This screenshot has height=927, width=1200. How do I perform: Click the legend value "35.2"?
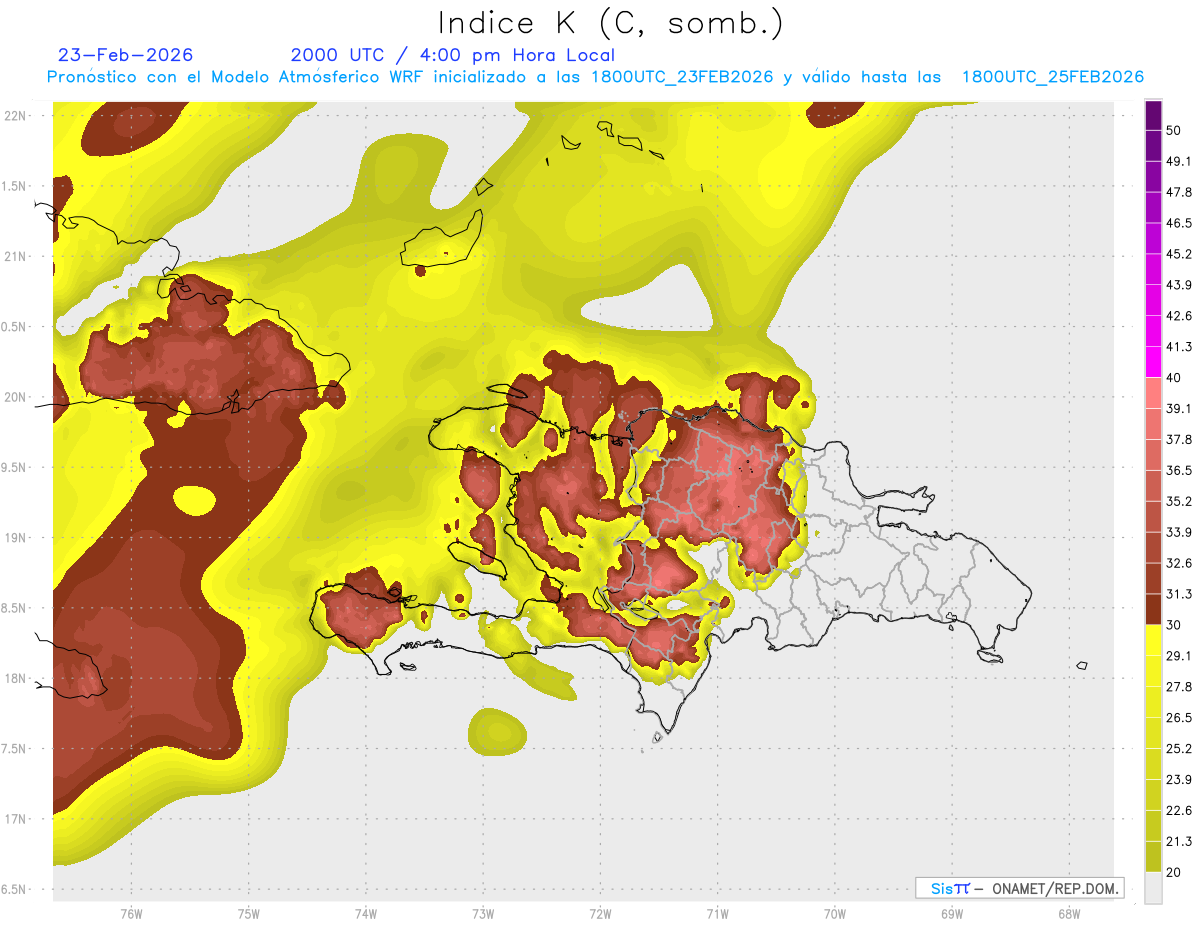(x=1180, y=502)
